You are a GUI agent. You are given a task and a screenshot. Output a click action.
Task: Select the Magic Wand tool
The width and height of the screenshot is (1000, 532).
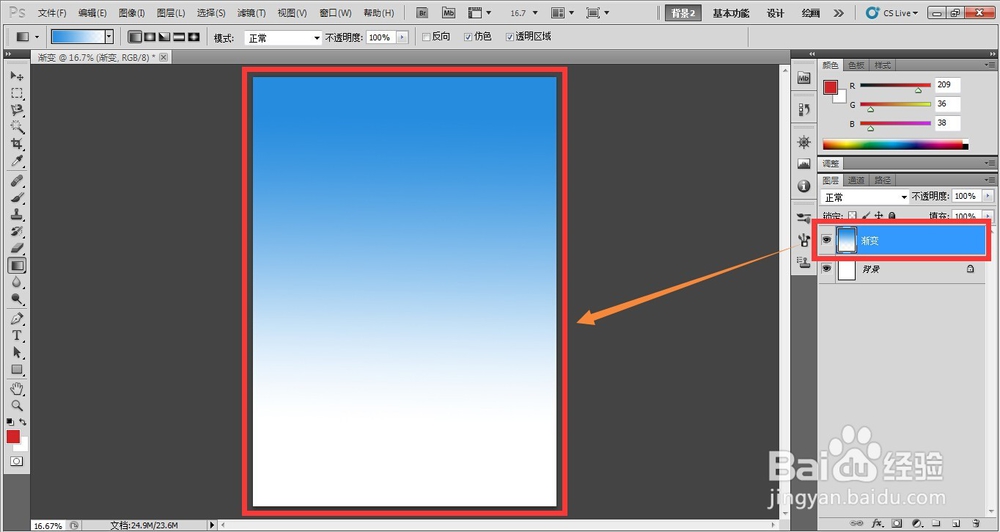[17, 126]
